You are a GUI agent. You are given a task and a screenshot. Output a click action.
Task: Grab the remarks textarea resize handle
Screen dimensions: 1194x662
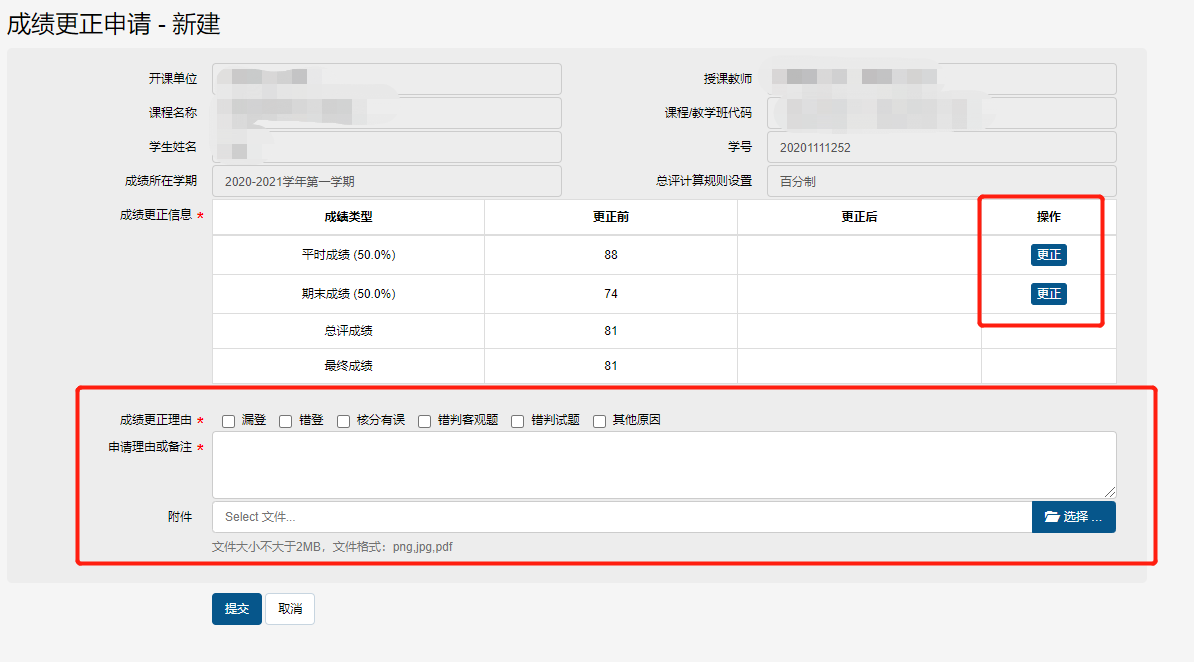[1110, 492]
